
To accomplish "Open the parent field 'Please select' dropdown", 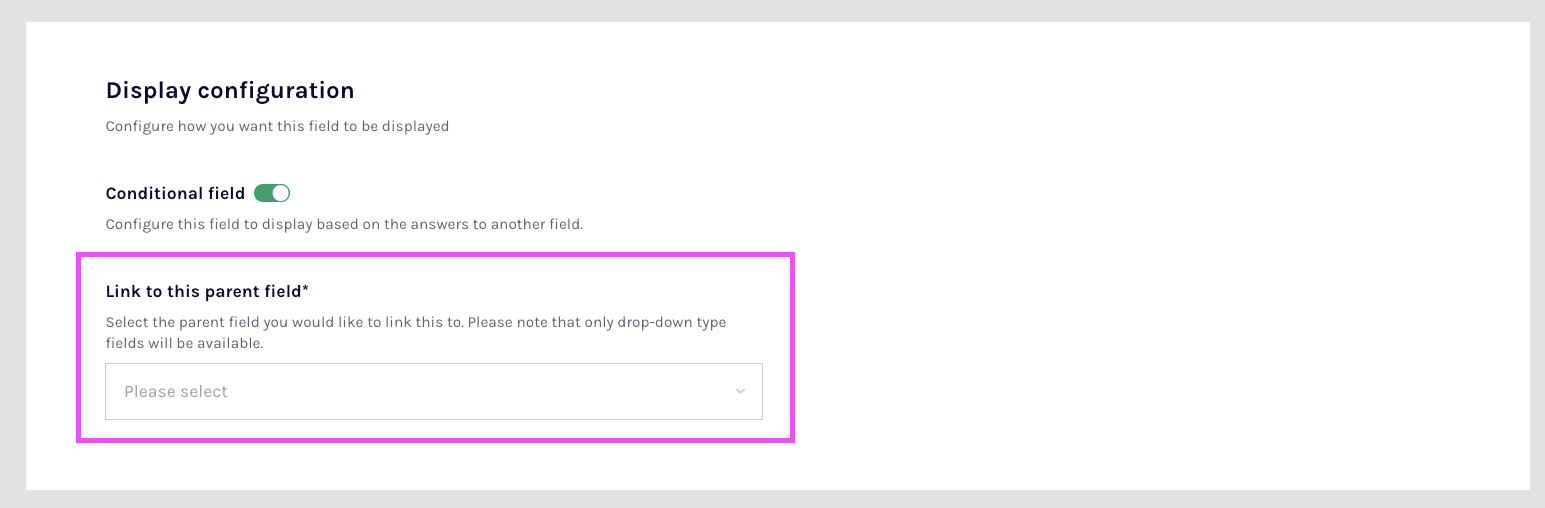I will tap(433, 391).
